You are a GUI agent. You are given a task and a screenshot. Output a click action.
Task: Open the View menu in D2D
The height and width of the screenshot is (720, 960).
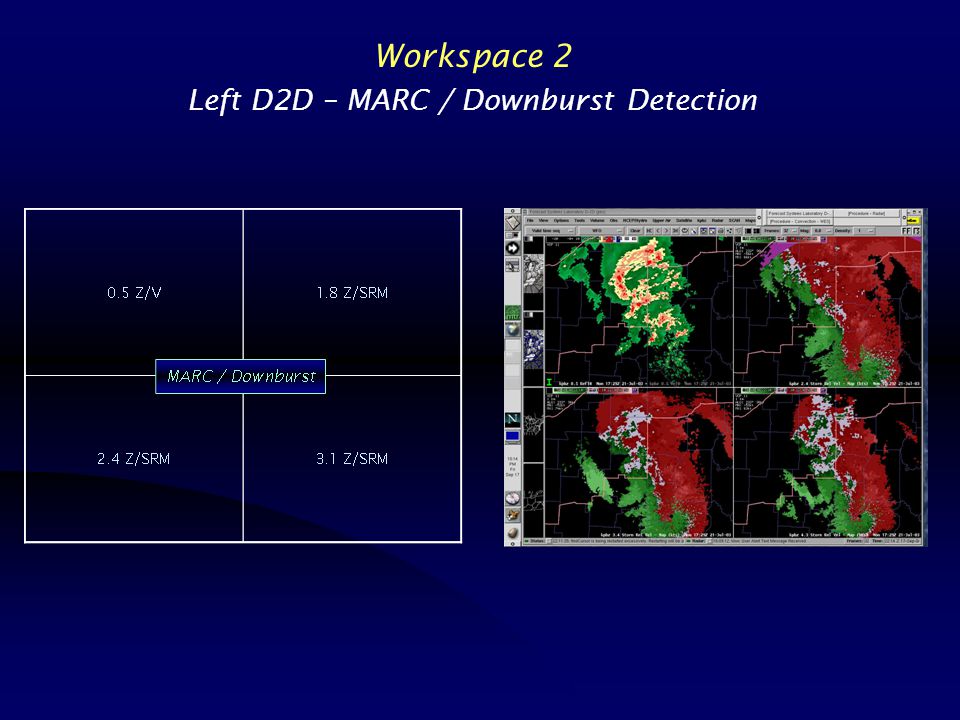[x=543, y=220]
